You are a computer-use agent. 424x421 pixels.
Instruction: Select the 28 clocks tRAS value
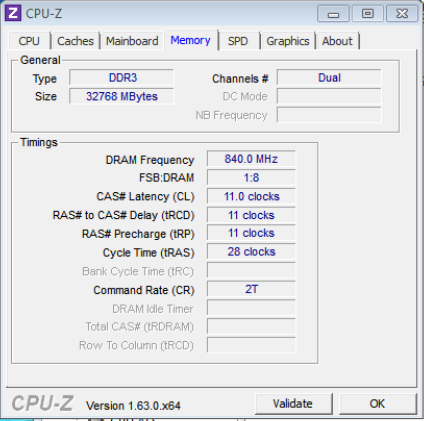point(251,252)
